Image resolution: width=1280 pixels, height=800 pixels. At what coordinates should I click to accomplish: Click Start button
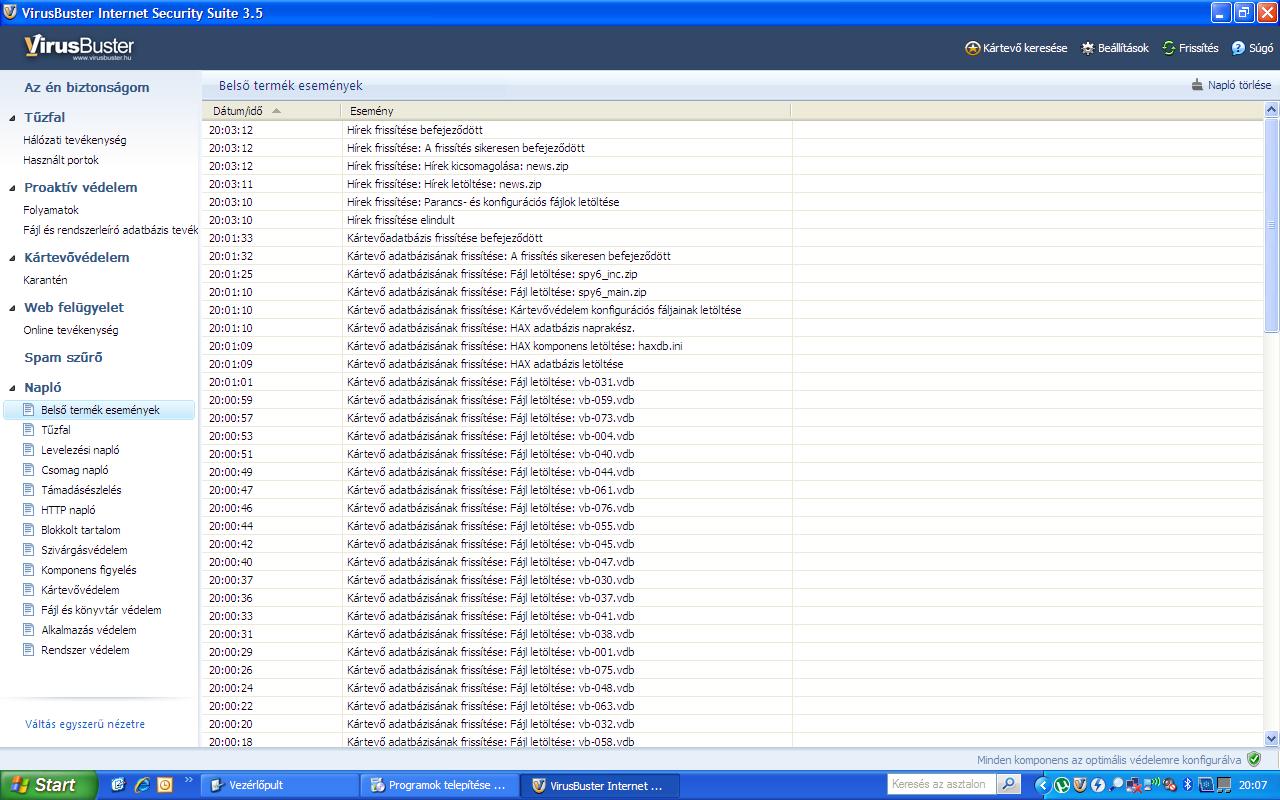pos(49,785)
